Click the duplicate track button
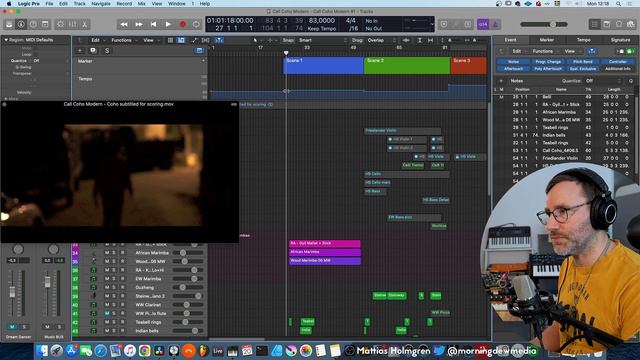 pos(93,51)
